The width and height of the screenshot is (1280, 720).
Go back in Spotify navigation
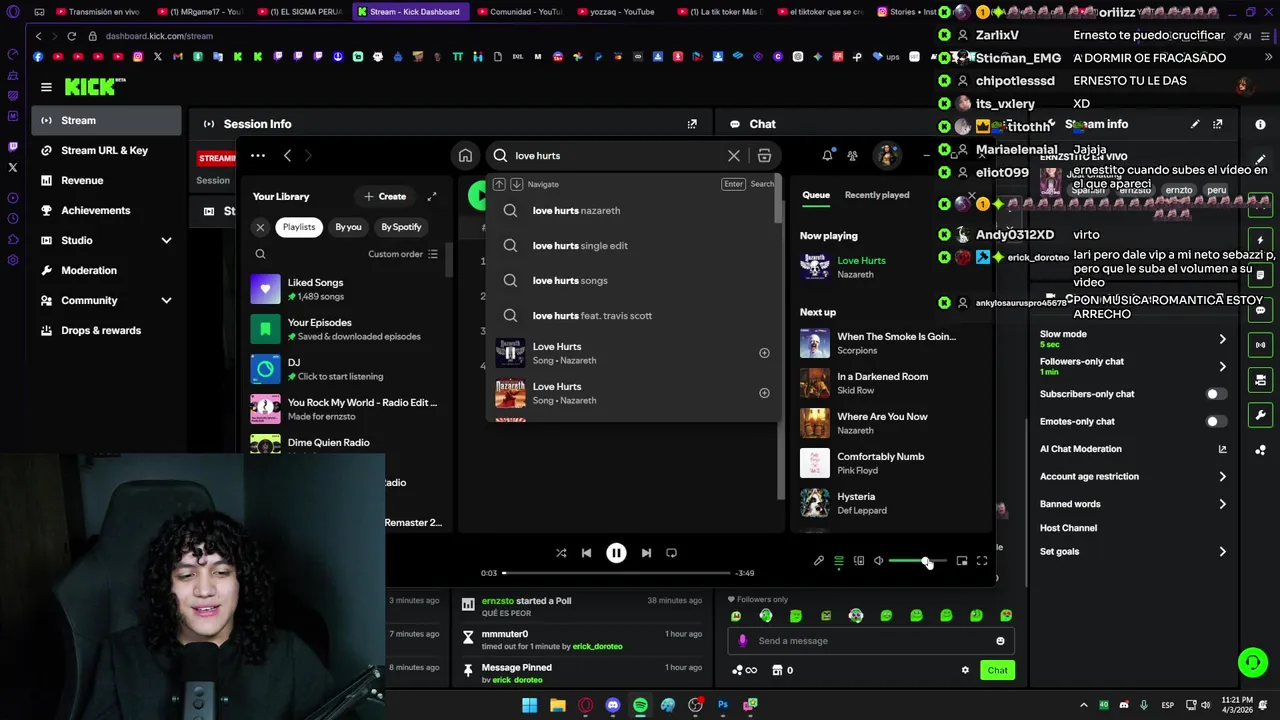[x=287, y=156]
